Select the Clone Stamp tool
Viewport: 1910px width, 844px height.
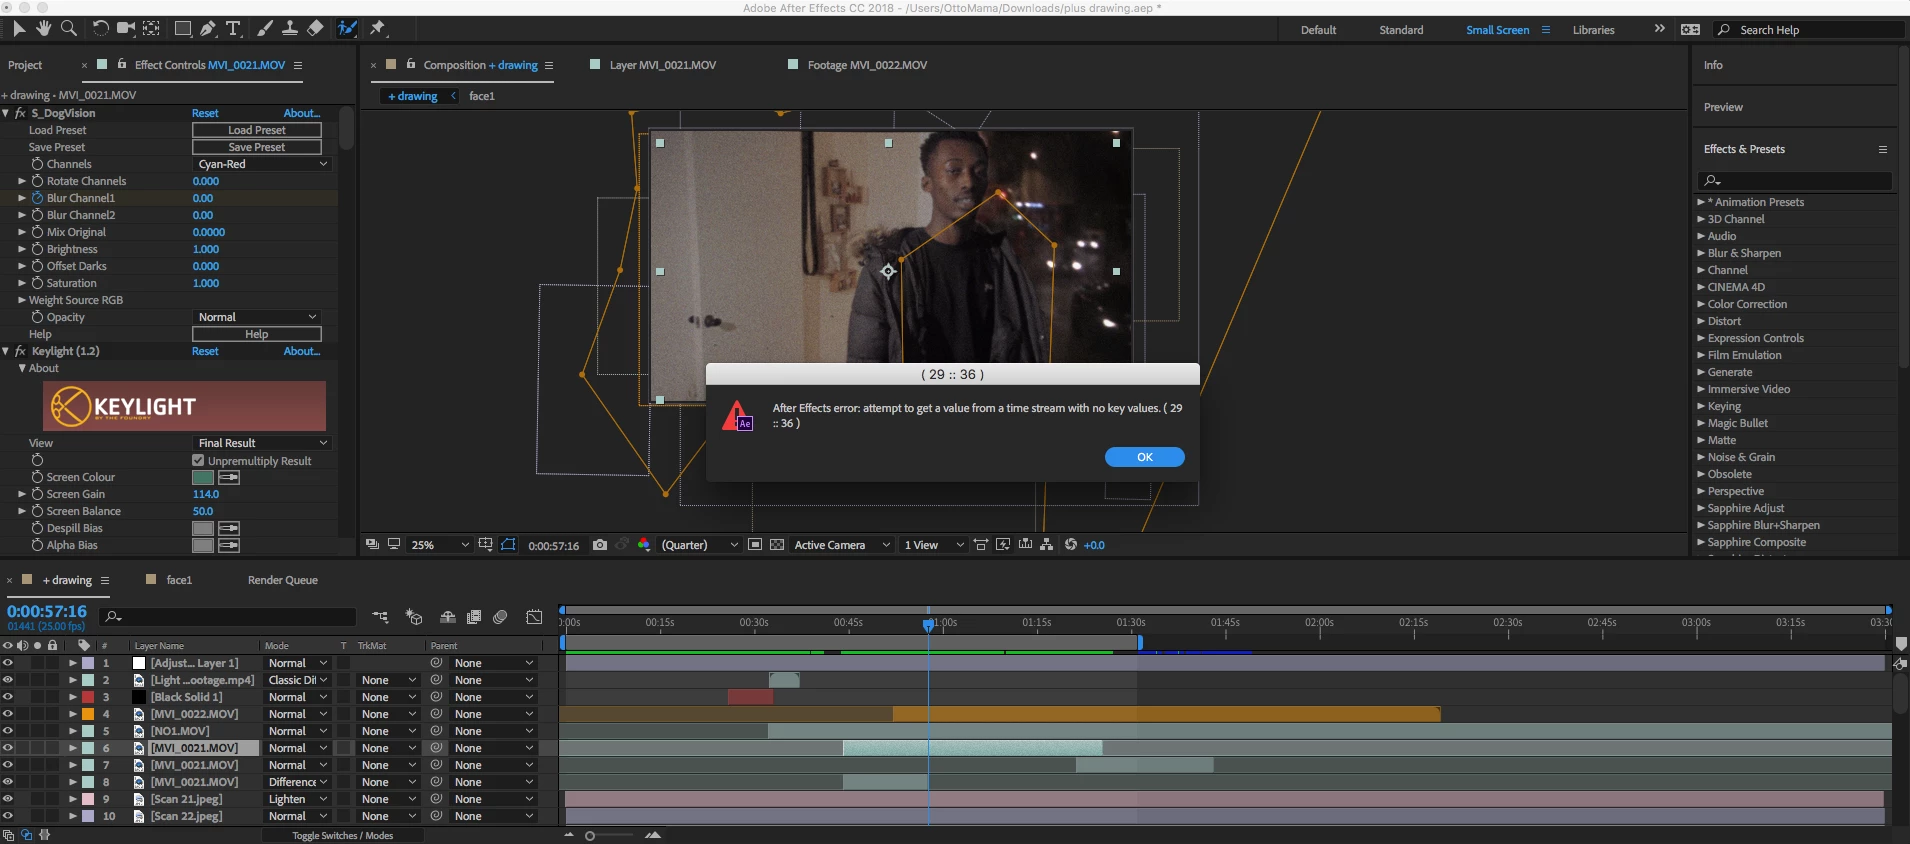[x=290, y=29]
